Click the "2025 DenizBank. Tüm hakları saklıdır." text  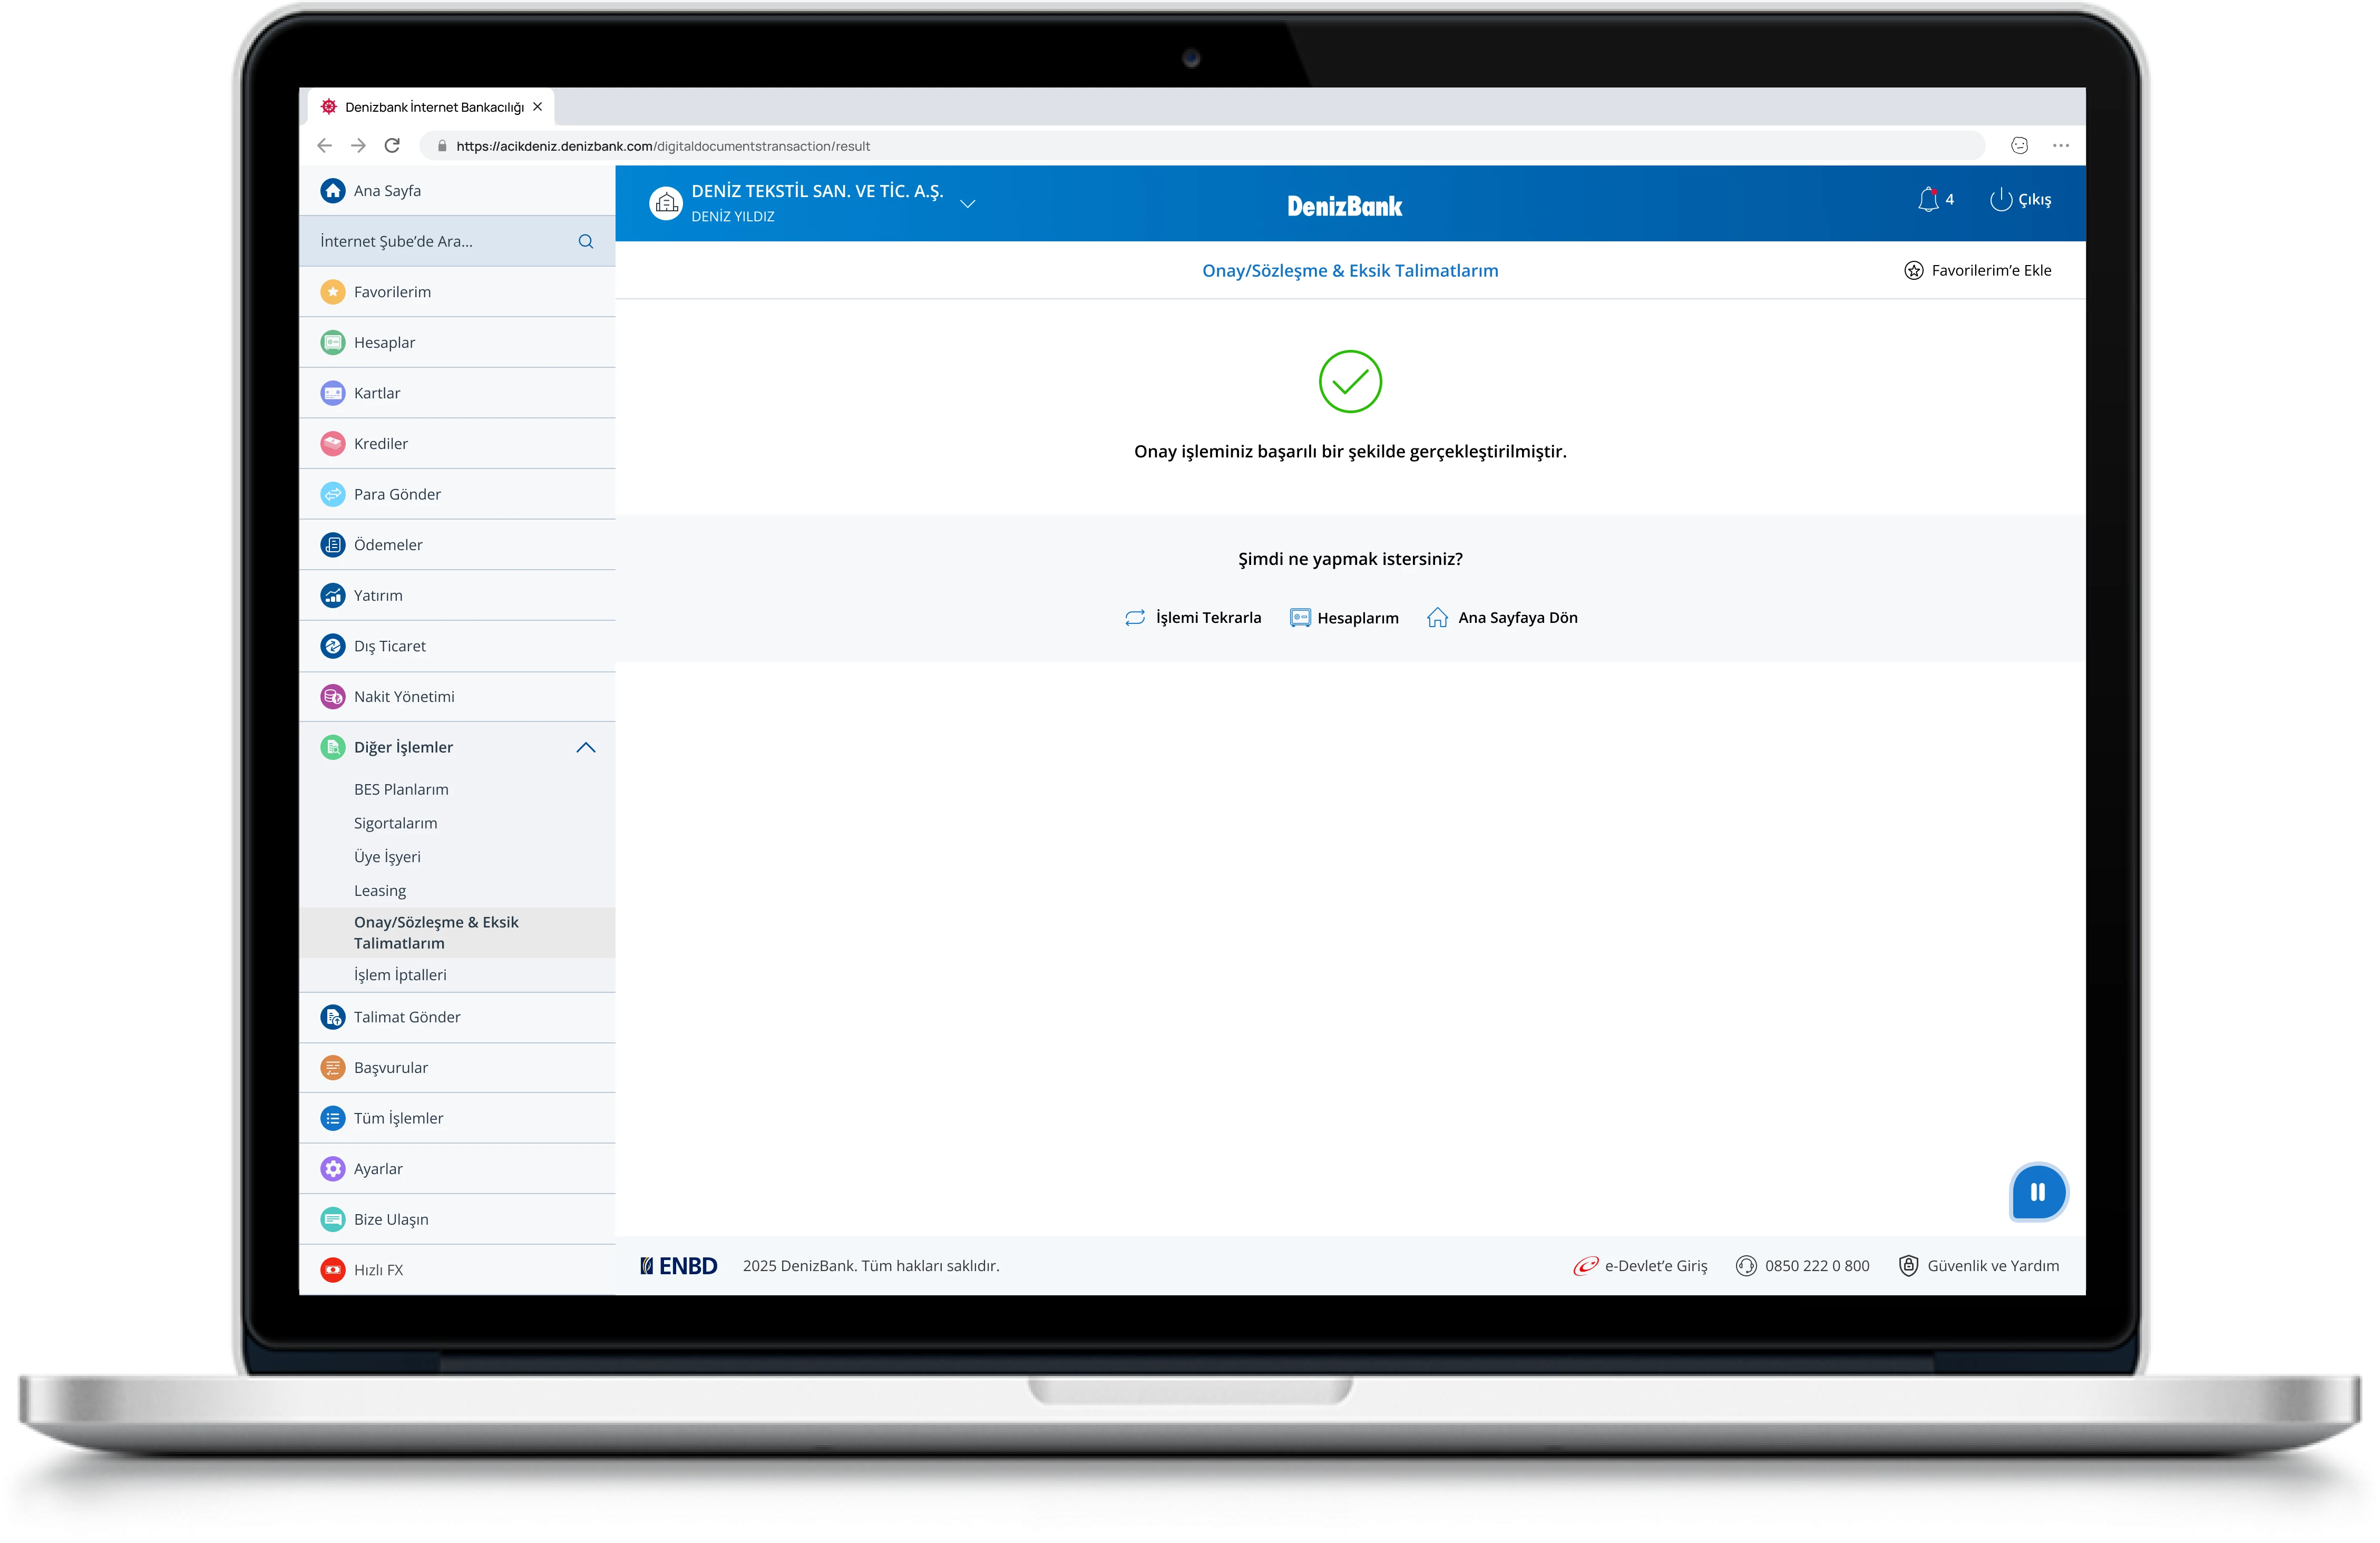click(x=871, y=1266)
